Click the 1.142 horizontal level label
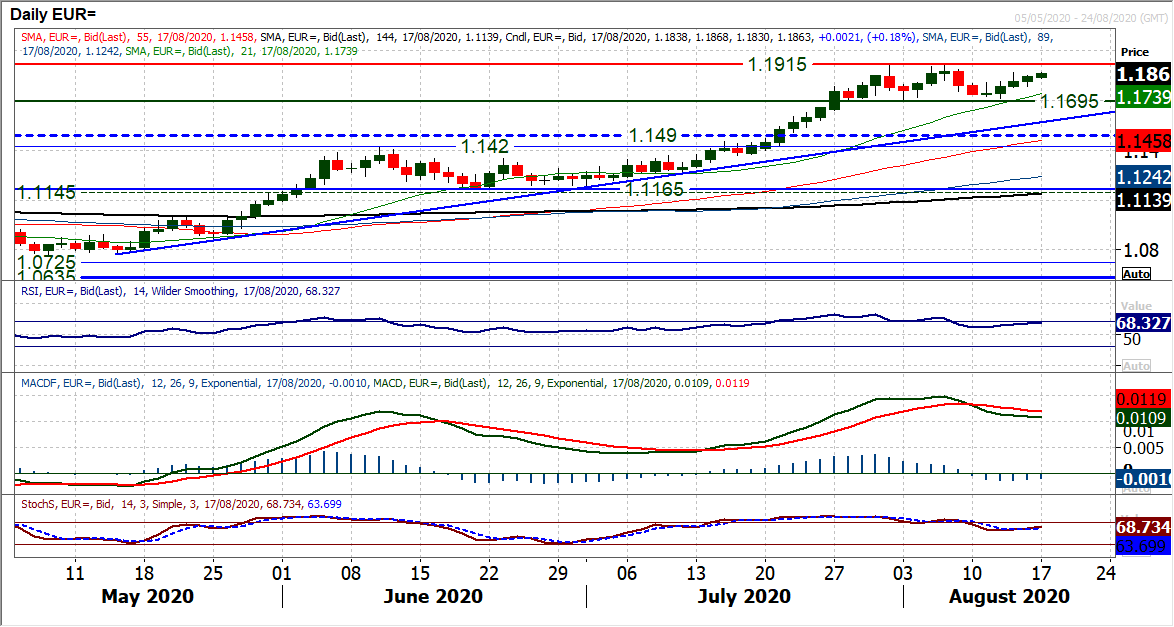Viewport: 1174px width, 627px height. [484, 146]
